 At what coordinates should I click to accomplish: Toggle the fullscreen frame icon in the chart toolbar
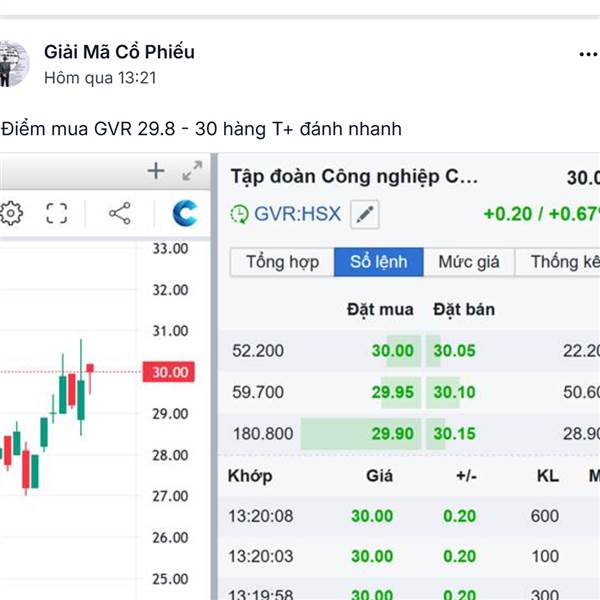[x=57, y=213]
